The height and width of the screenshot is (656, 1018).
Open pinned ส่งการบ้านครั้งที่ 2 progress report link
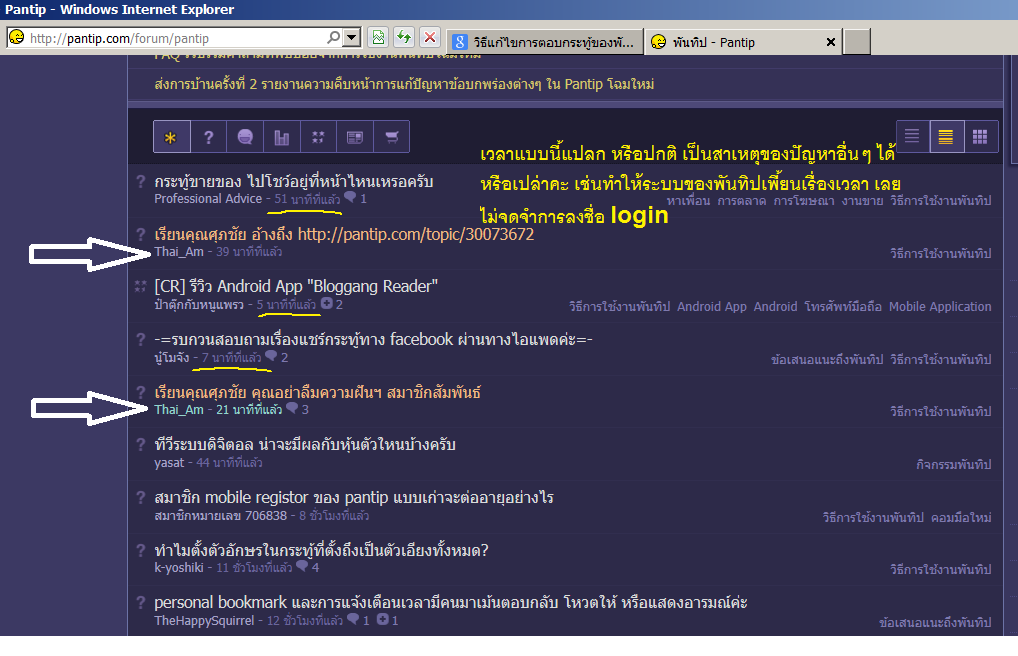(x=404, y=84)
